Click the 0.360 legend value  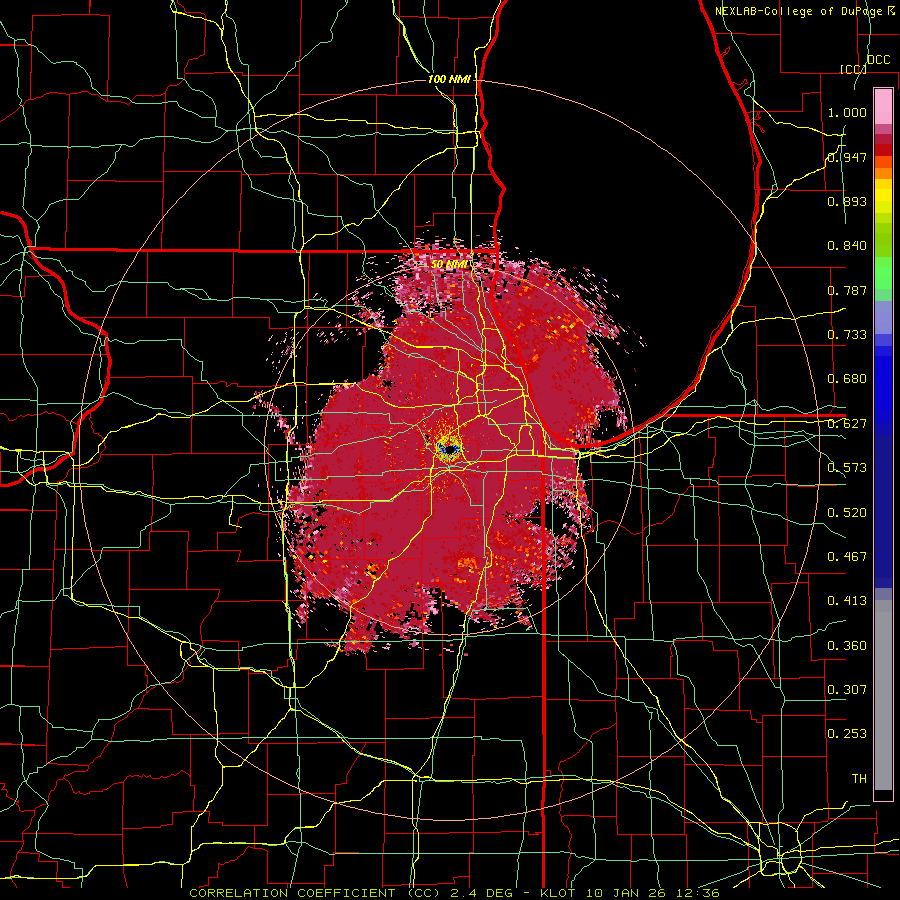pos(847,646)
